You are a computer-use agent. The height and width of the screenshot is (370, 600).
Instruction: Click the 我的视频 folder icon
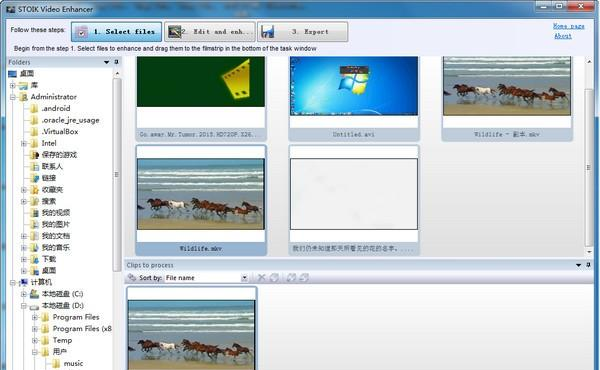34,213
